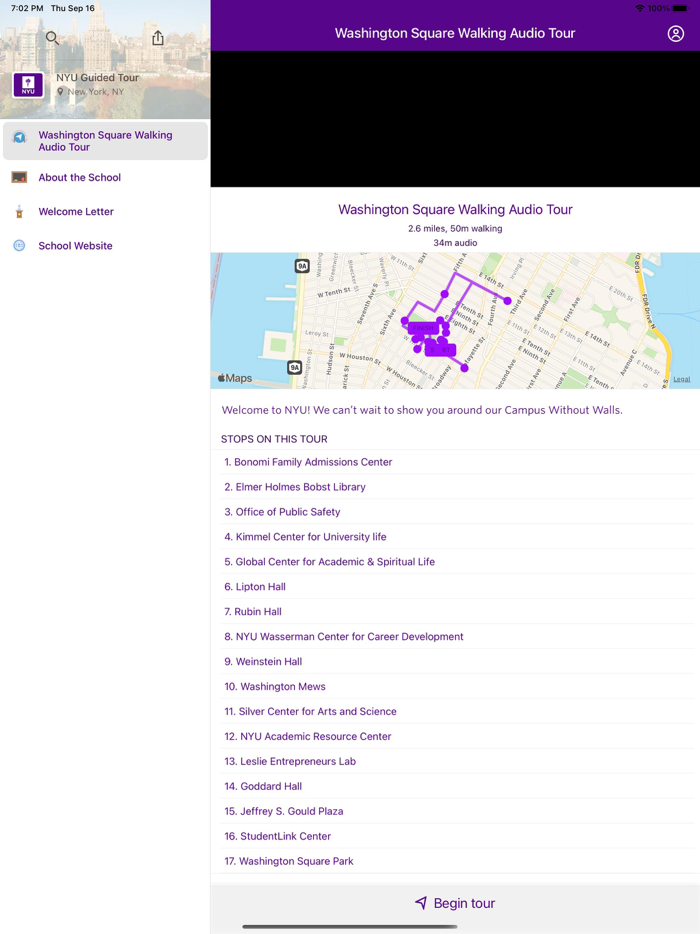Select stop 2. Elmer Holmes Bobst Library

coord(455,487)
